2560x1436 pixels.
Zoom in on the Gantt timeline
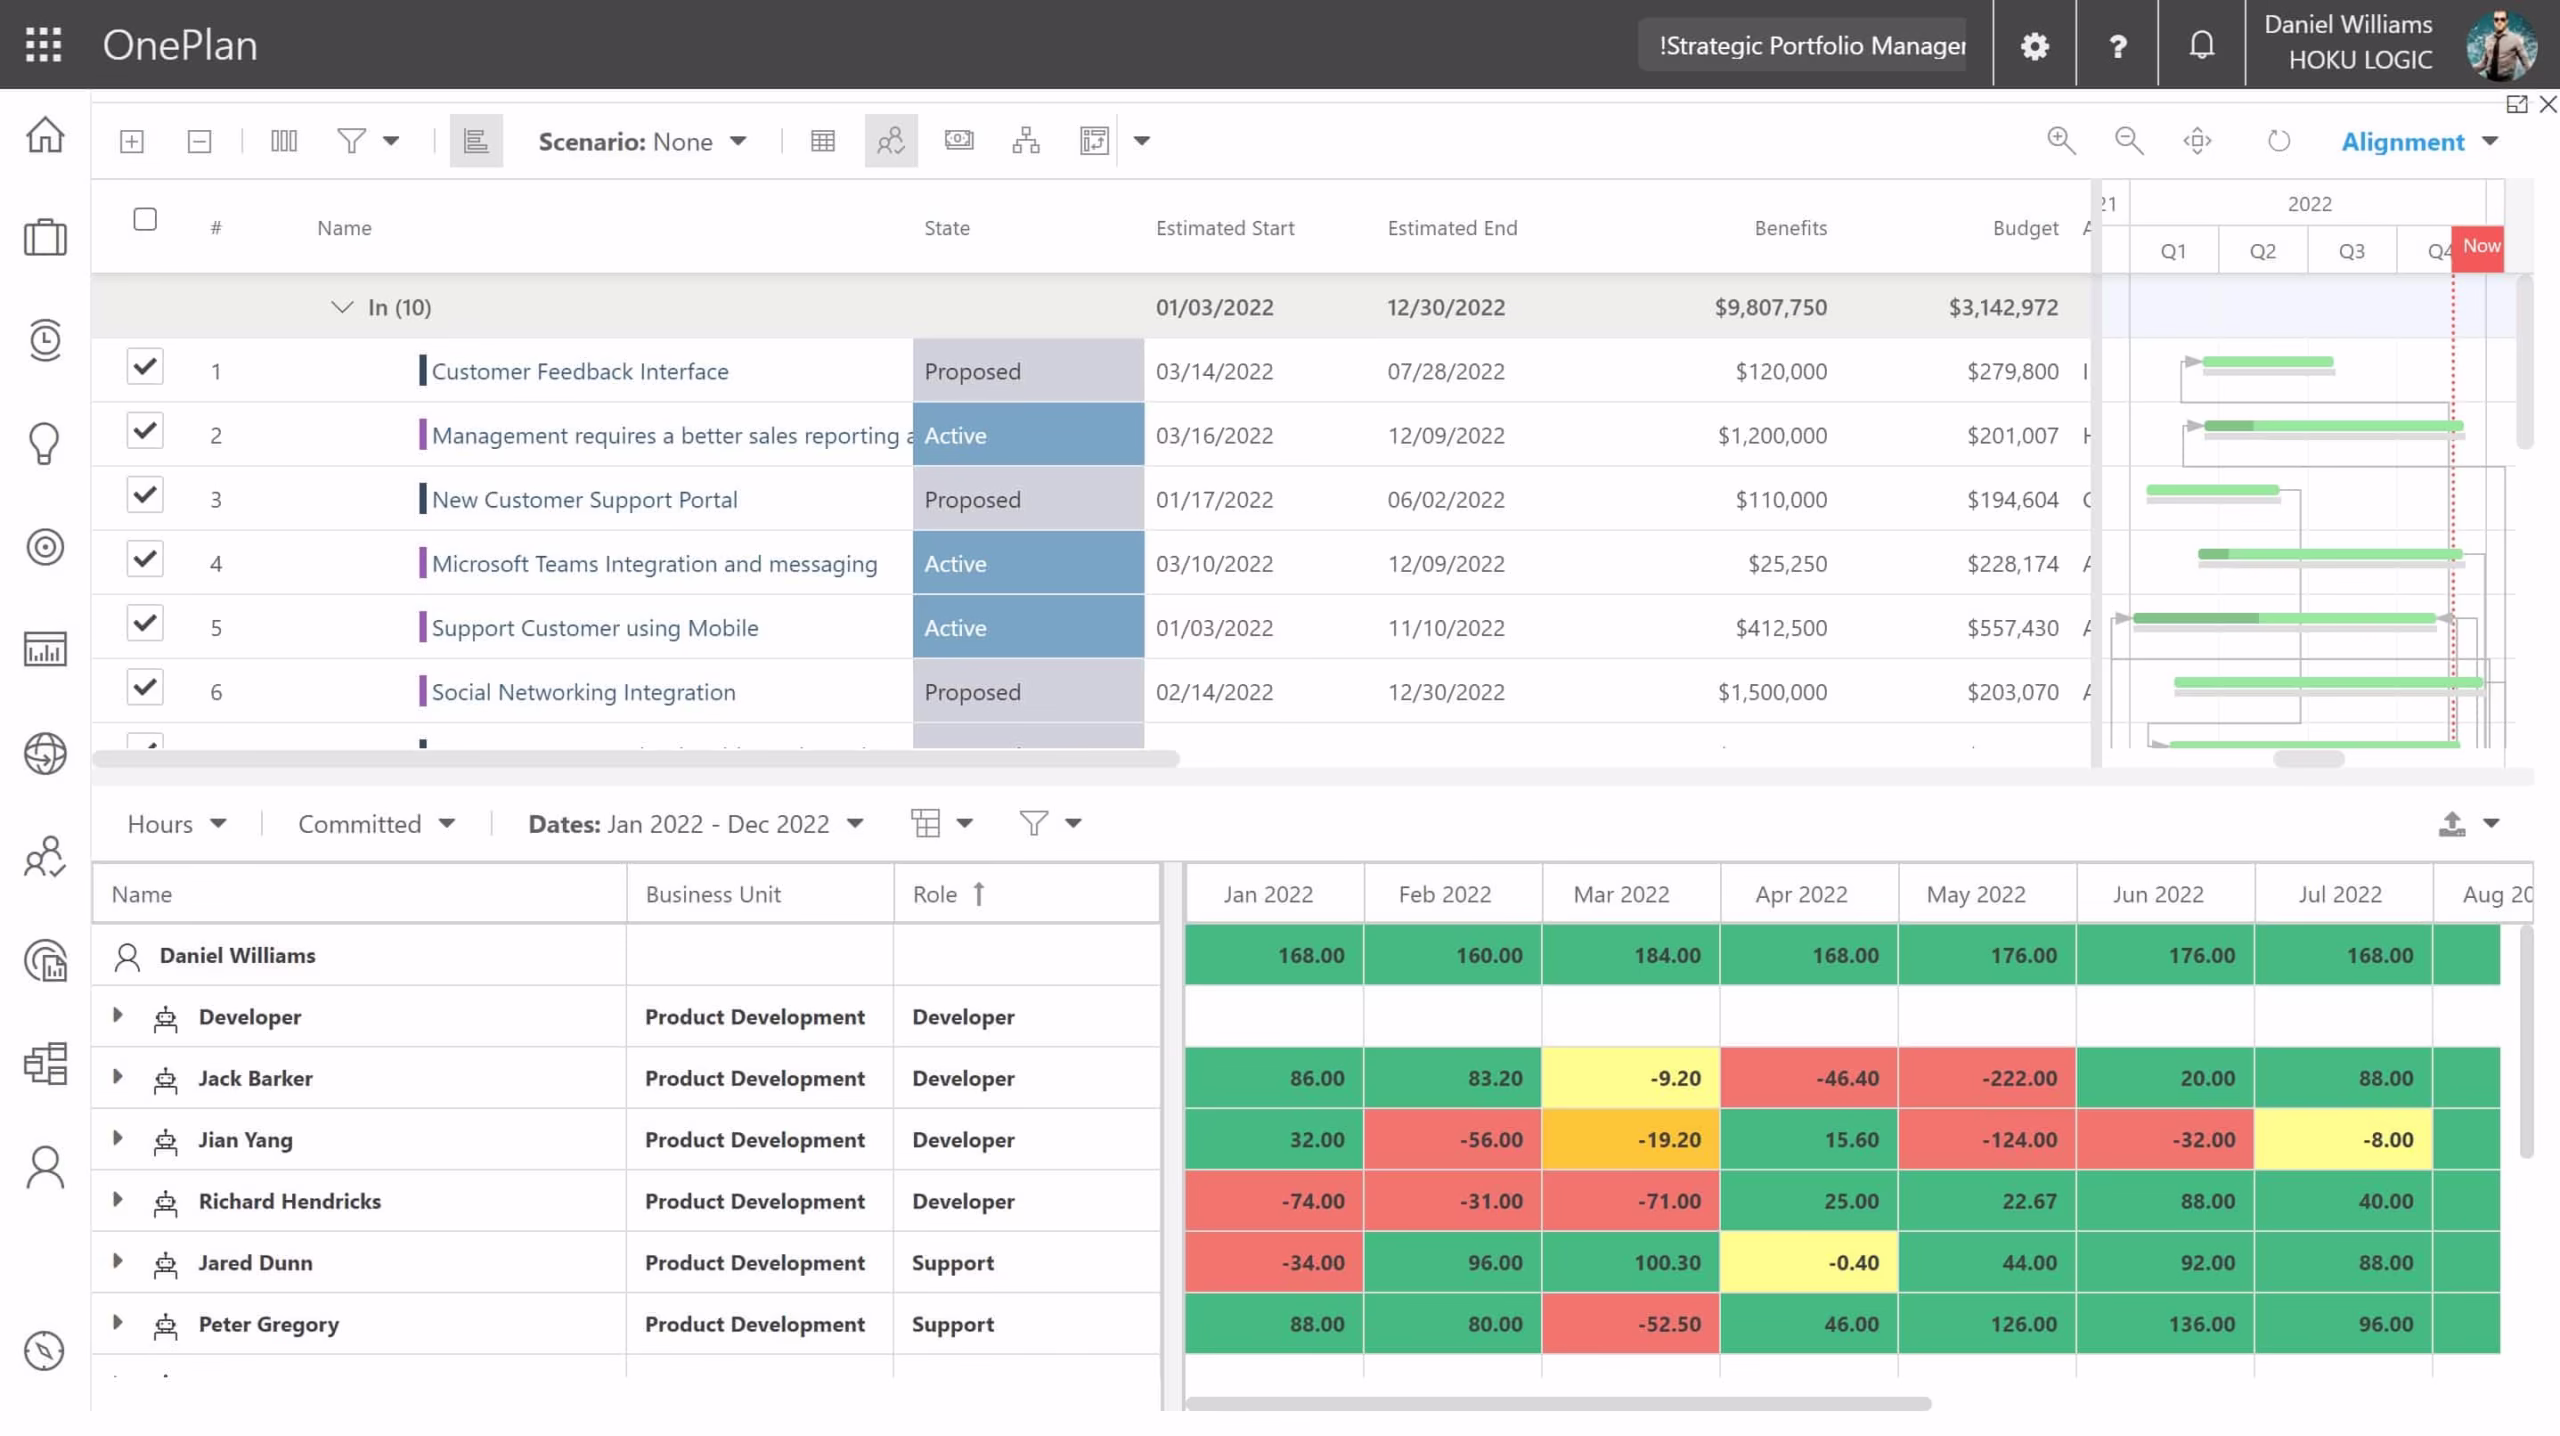pyautogui.click(x=2061, y=141)
